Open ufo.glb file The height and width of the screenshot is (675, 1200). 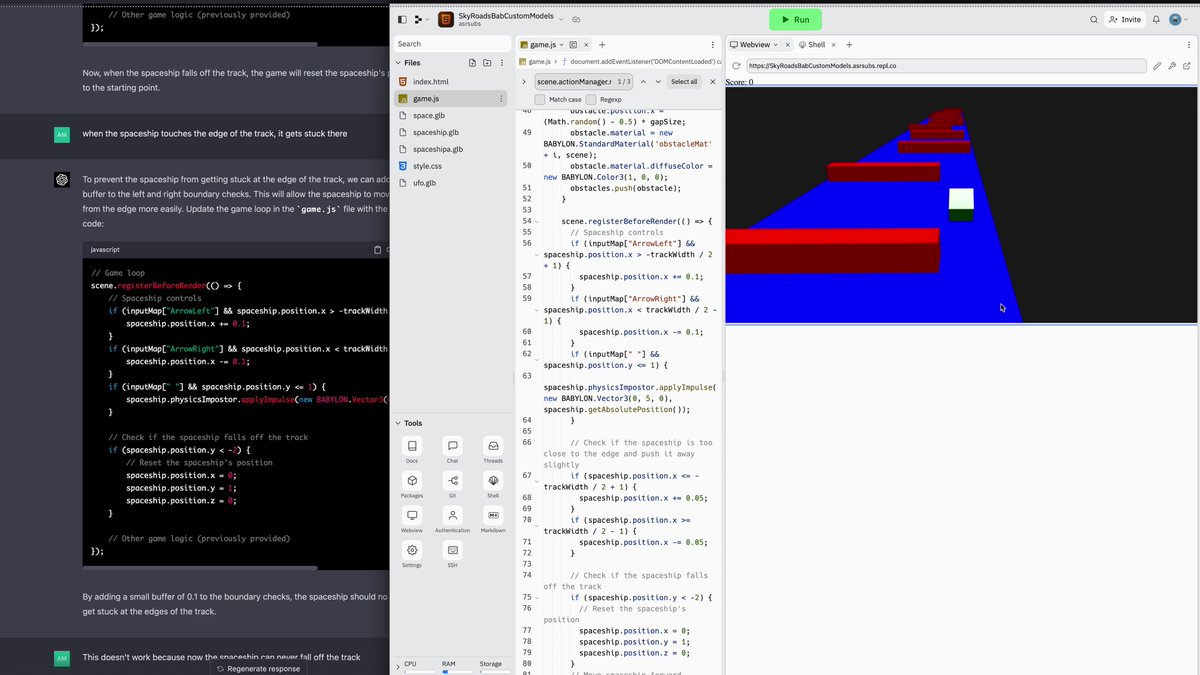click(452, 183)
